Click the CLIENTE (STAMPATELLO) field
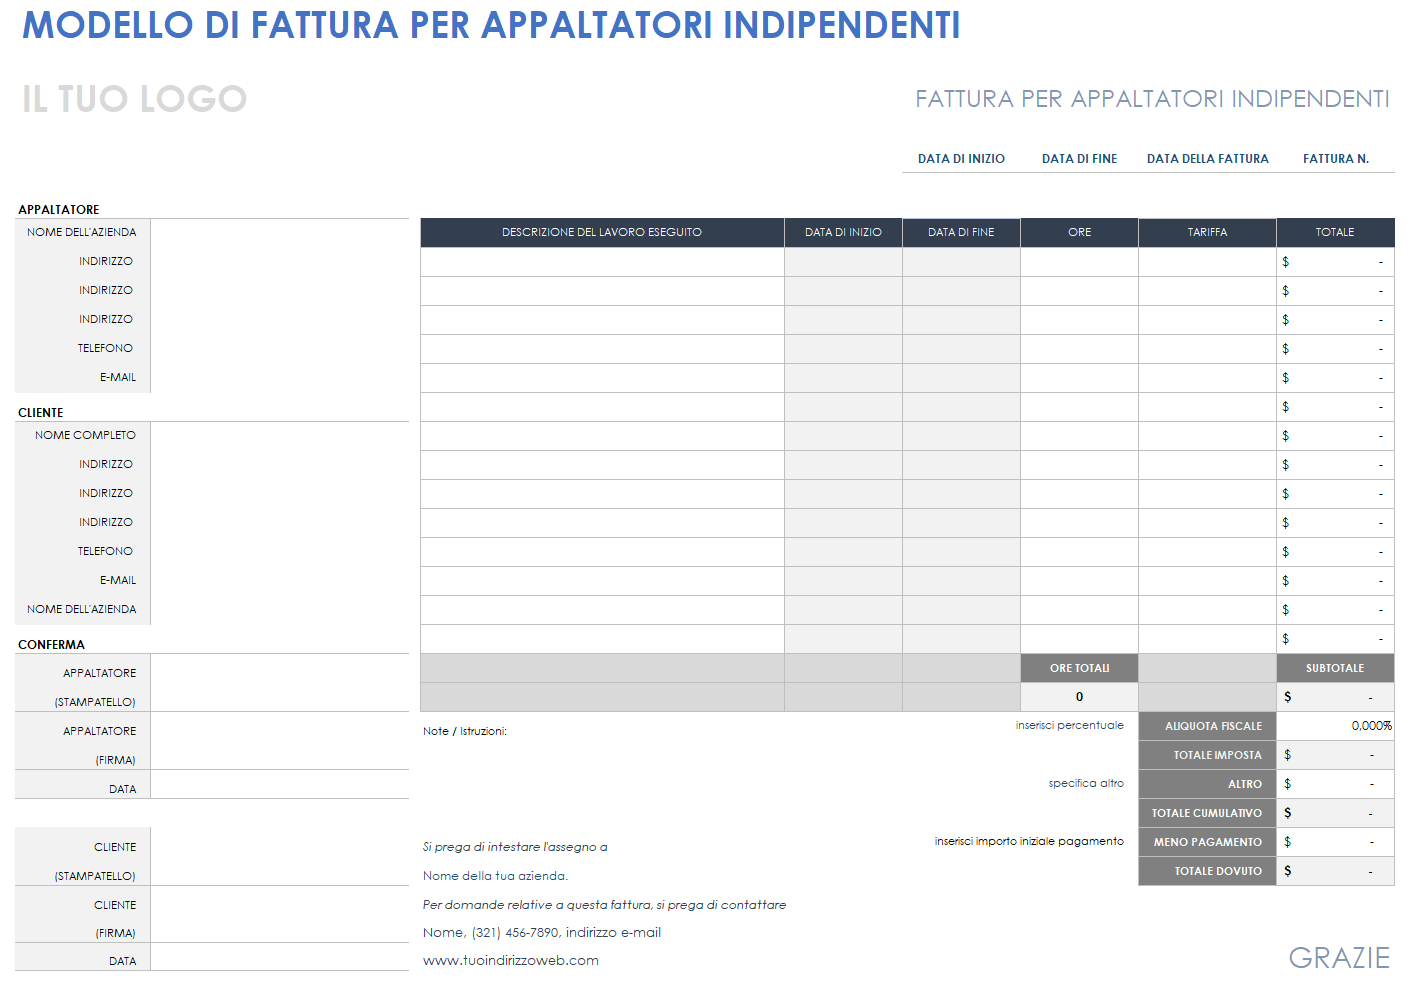This screenshot has height=1004, width=1418. click(x=280, y=857)
